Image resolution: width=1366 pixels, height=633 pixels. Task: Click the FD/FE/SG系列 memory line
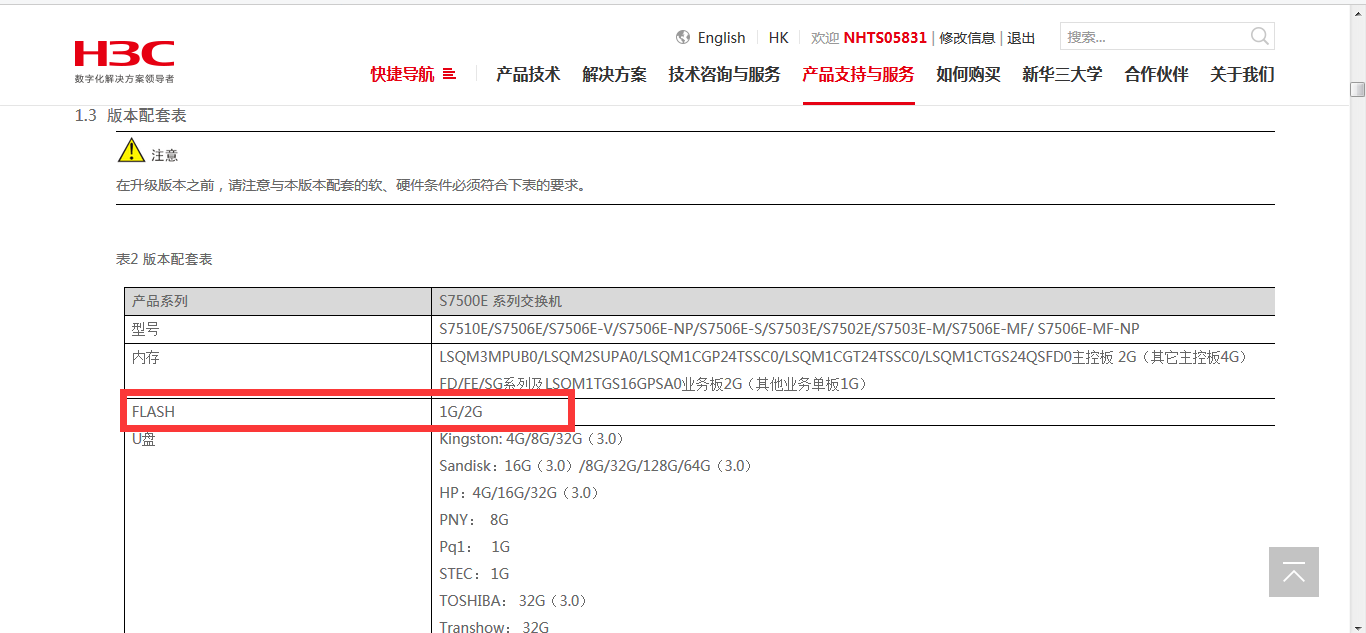tap(653, 384)
